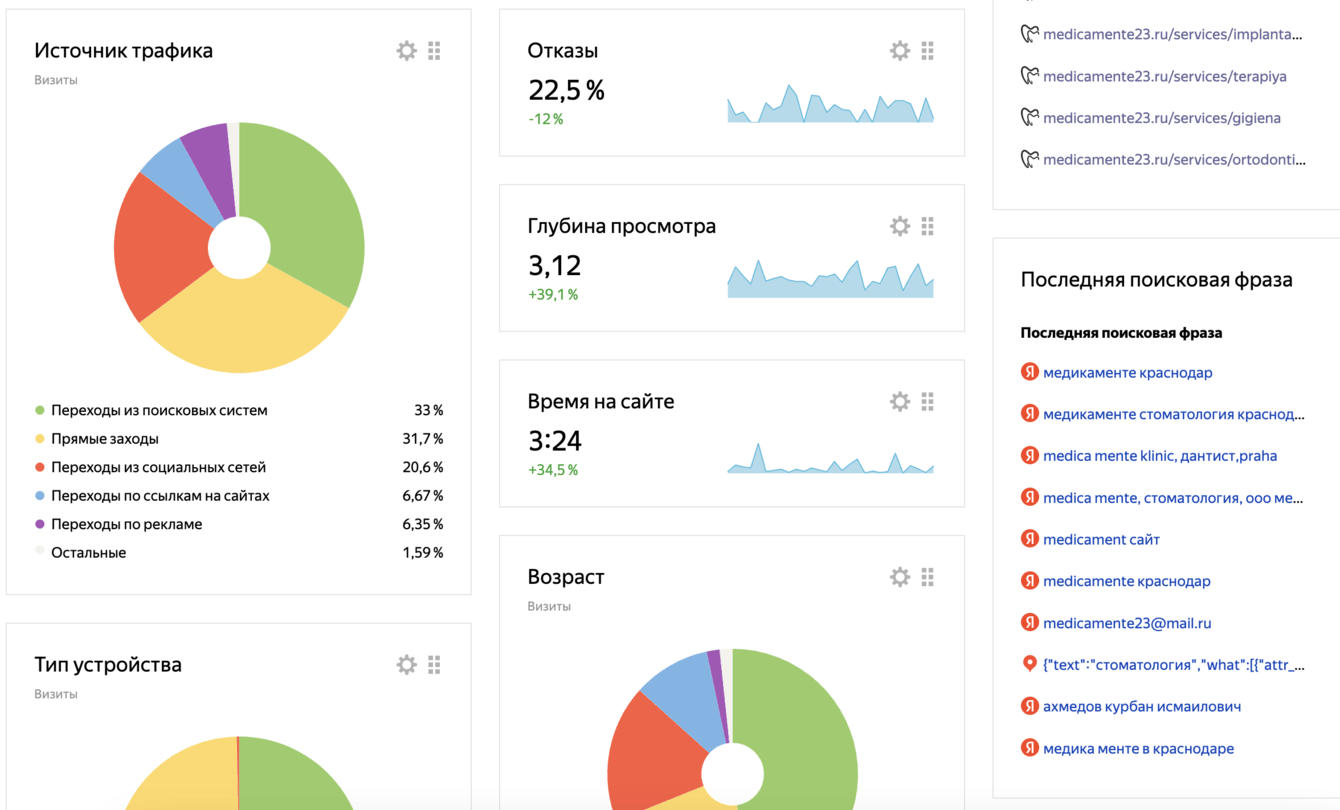The image size is (1340, 810).
Task: Click the Время на сайте 3:24 value
Action: (554, 441)
